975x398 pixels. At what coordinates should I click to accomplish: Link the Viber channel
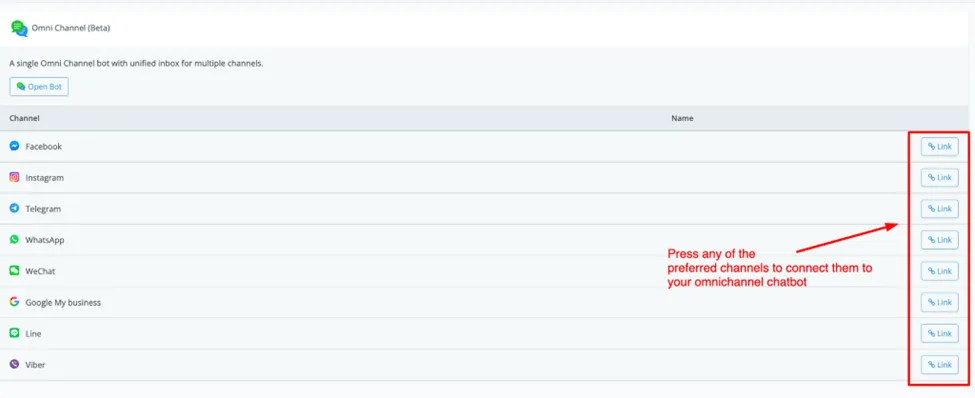[940, 365]
